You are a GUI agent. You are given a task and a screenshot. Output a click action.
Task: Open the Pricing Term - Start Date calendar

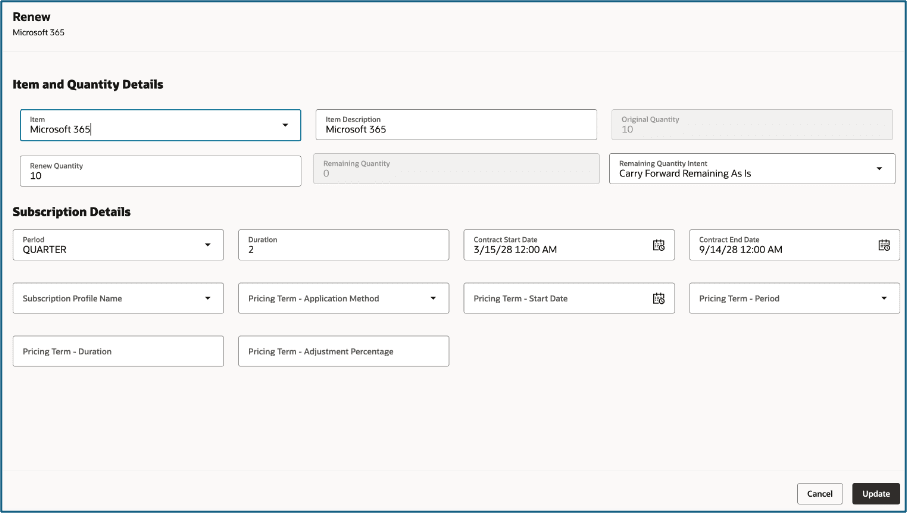[x=658, y=299]
